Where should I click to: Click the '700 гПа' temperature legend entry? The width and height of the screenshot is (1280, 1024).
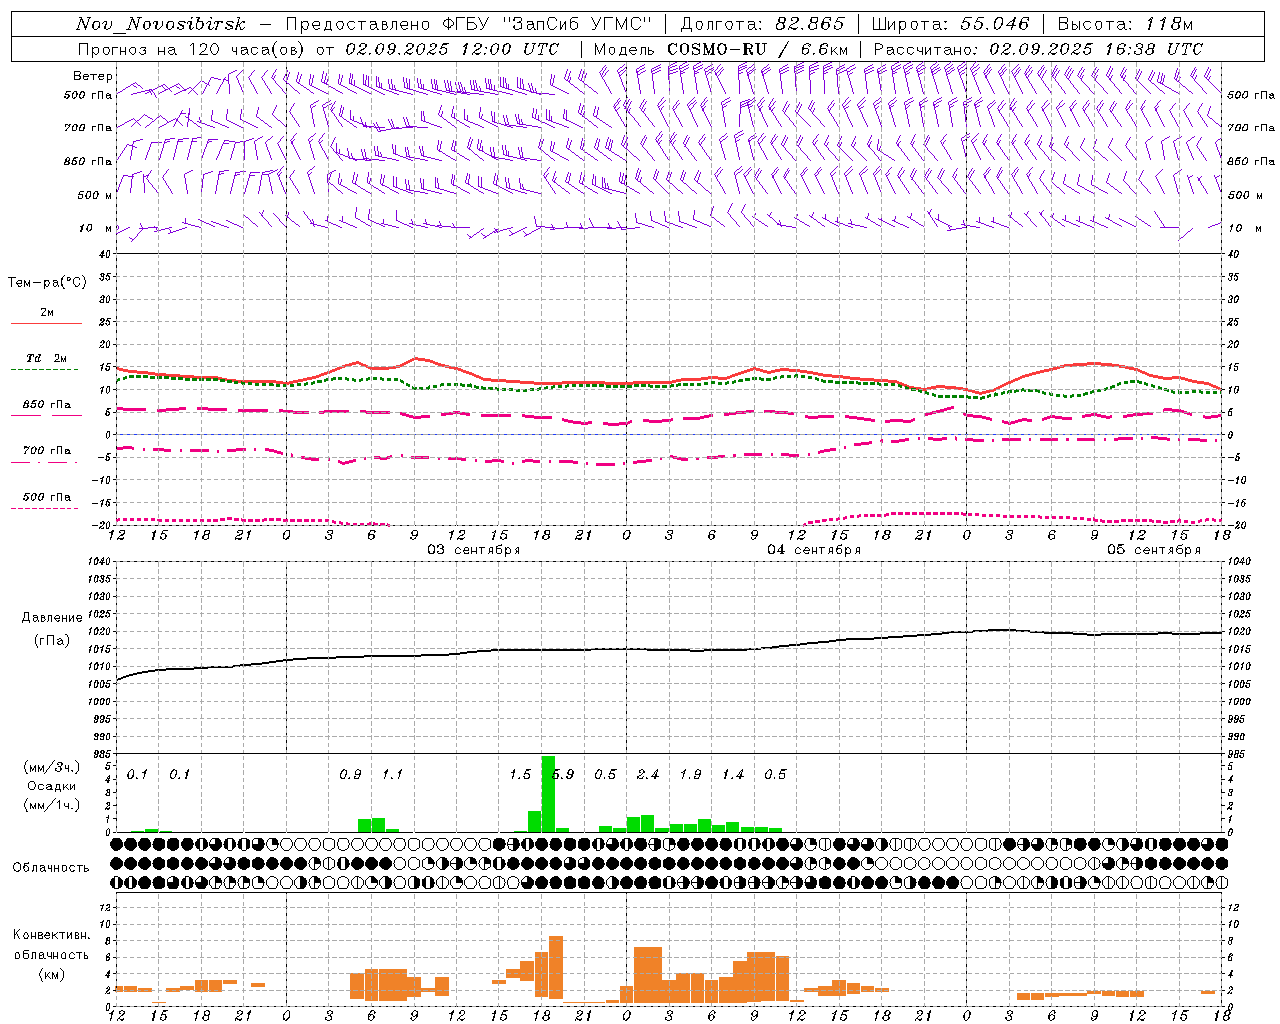[x=46, y=451]
